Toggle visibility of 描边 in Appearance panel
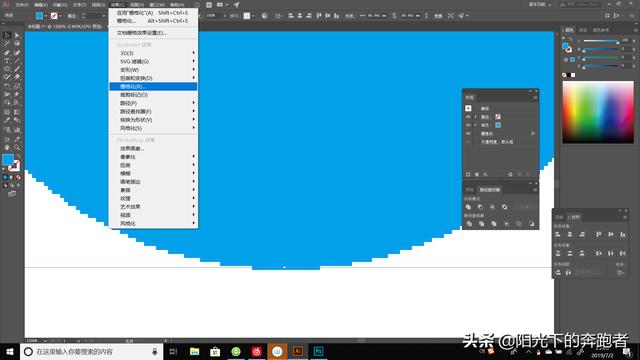 468,117
